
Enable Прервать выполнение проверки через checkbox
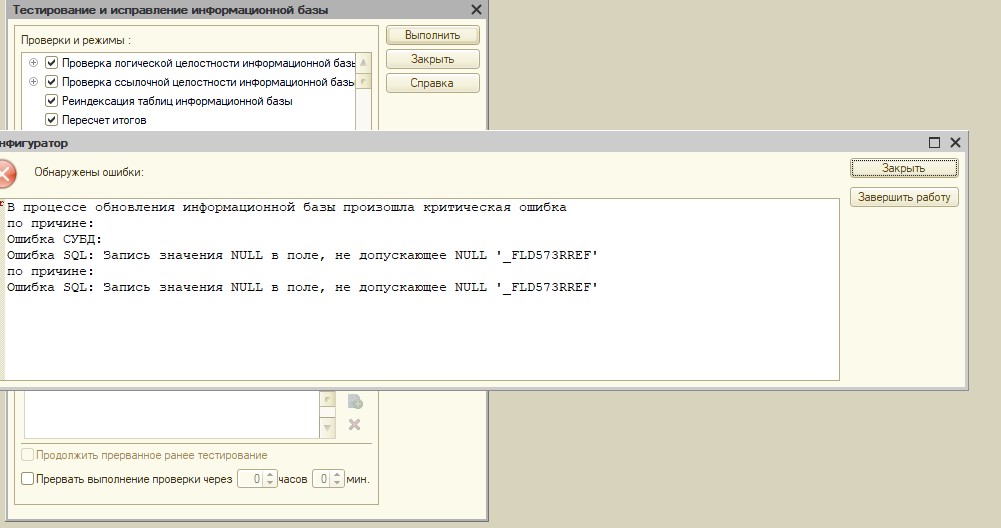tap(27, 479)
